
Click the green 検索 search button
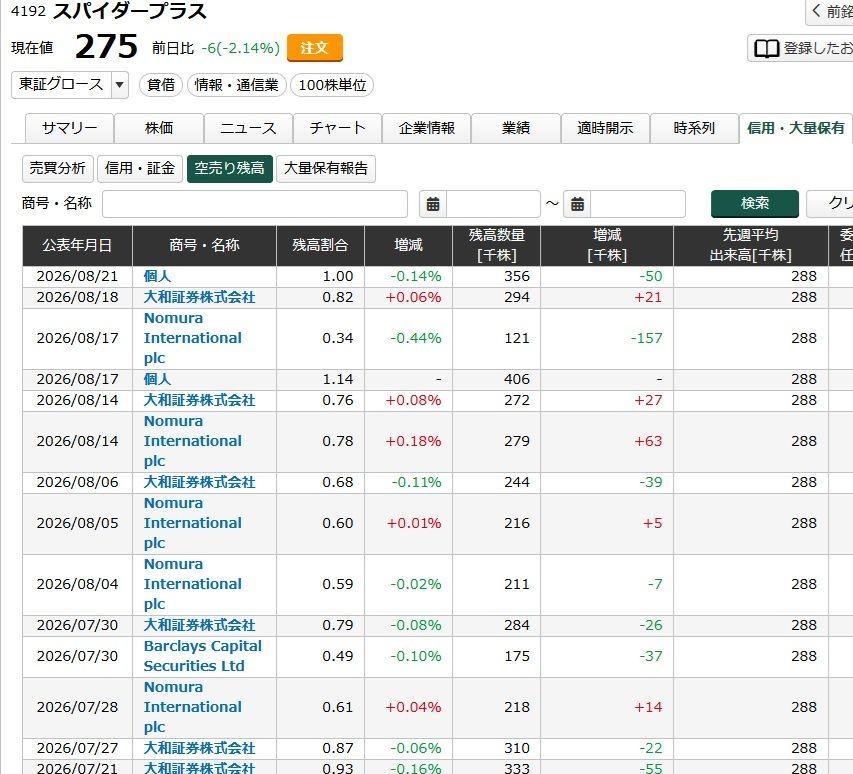click(x=755, y=204)
